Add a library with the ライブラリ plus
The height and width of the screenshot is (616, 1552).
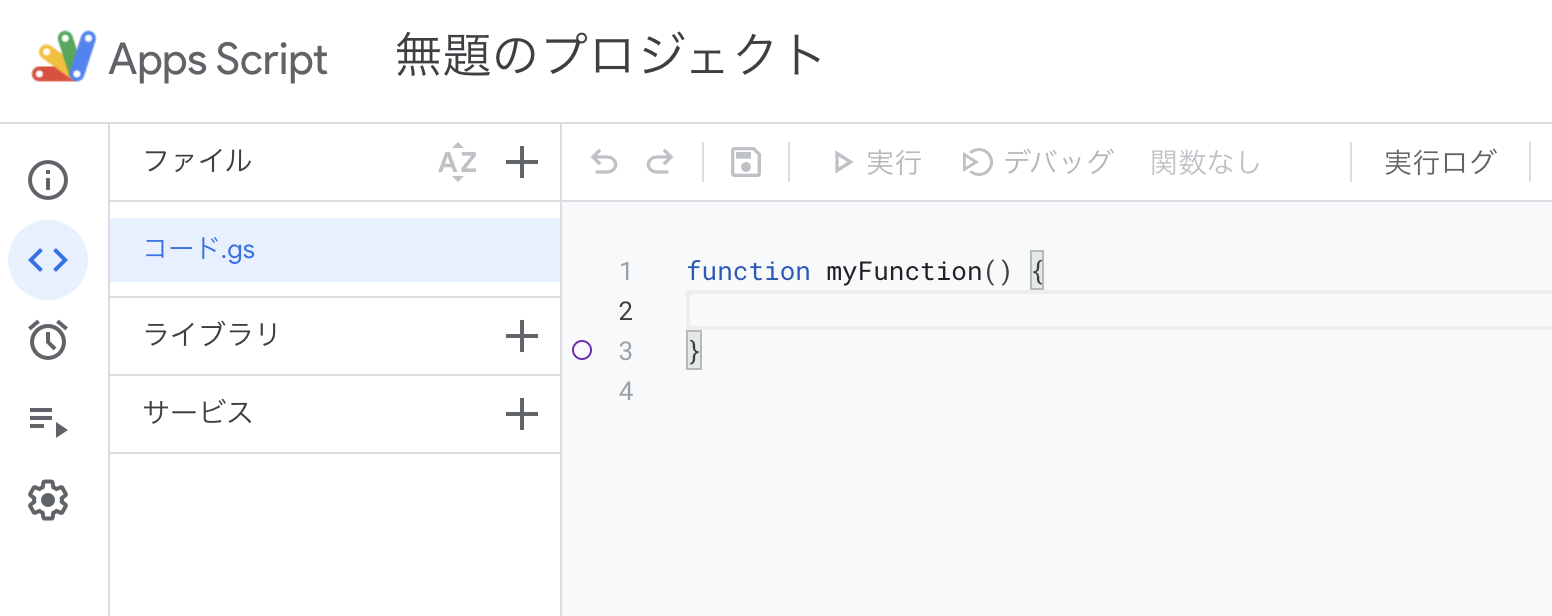click(x=521, y=337)
